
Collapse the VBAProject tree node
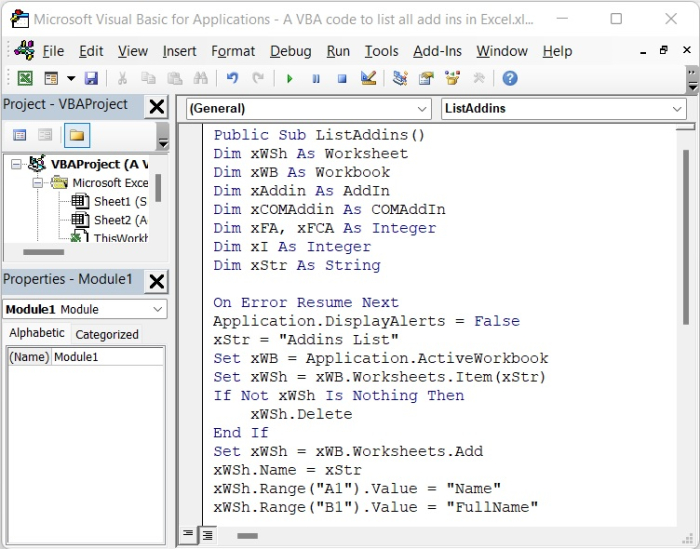(16, 165)
